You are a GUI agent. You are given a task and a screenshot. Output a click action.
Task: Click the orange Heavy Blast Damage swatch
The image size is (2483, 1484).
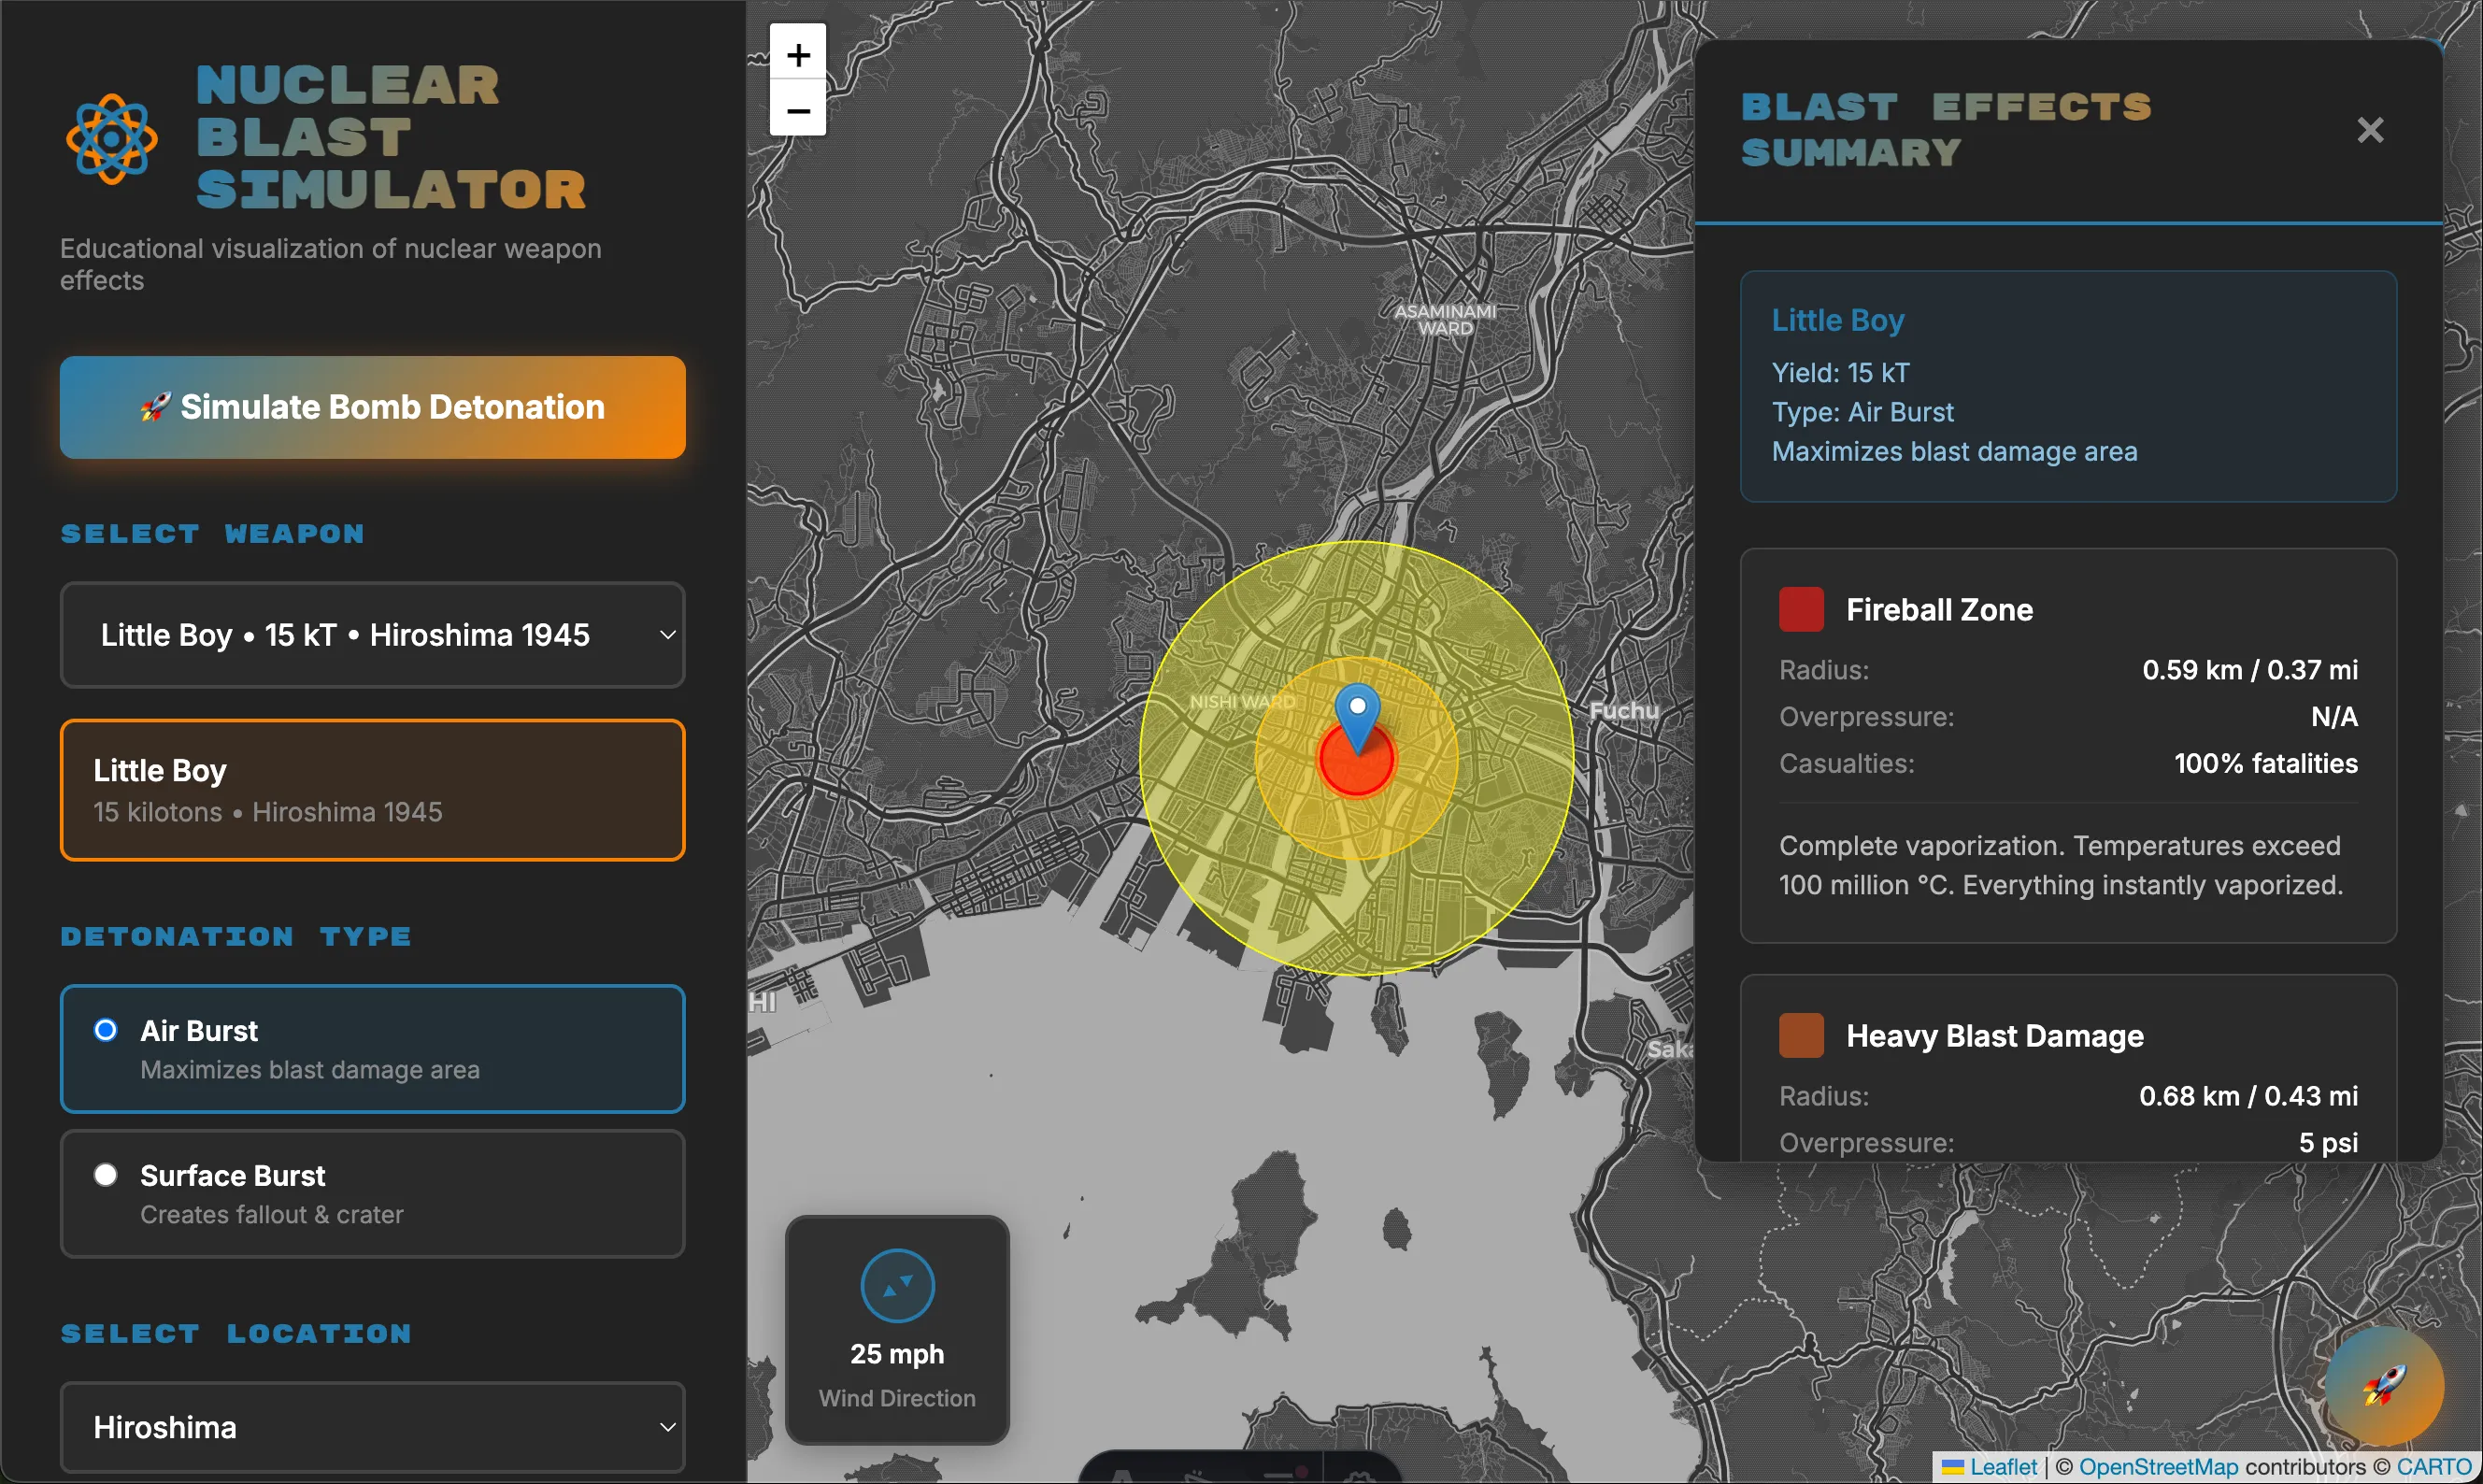tap(1800, 1035)
